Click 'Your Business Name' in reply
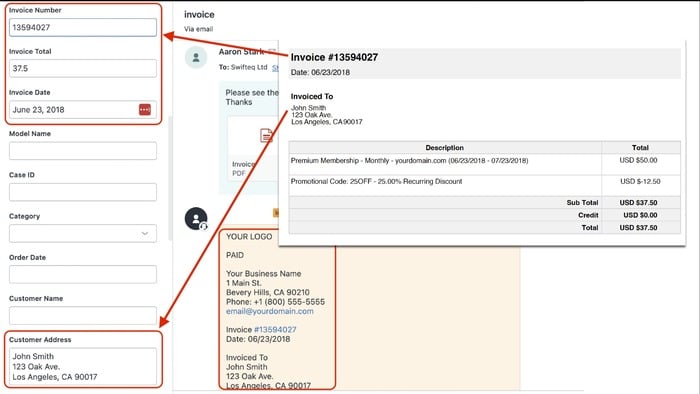 263,274
